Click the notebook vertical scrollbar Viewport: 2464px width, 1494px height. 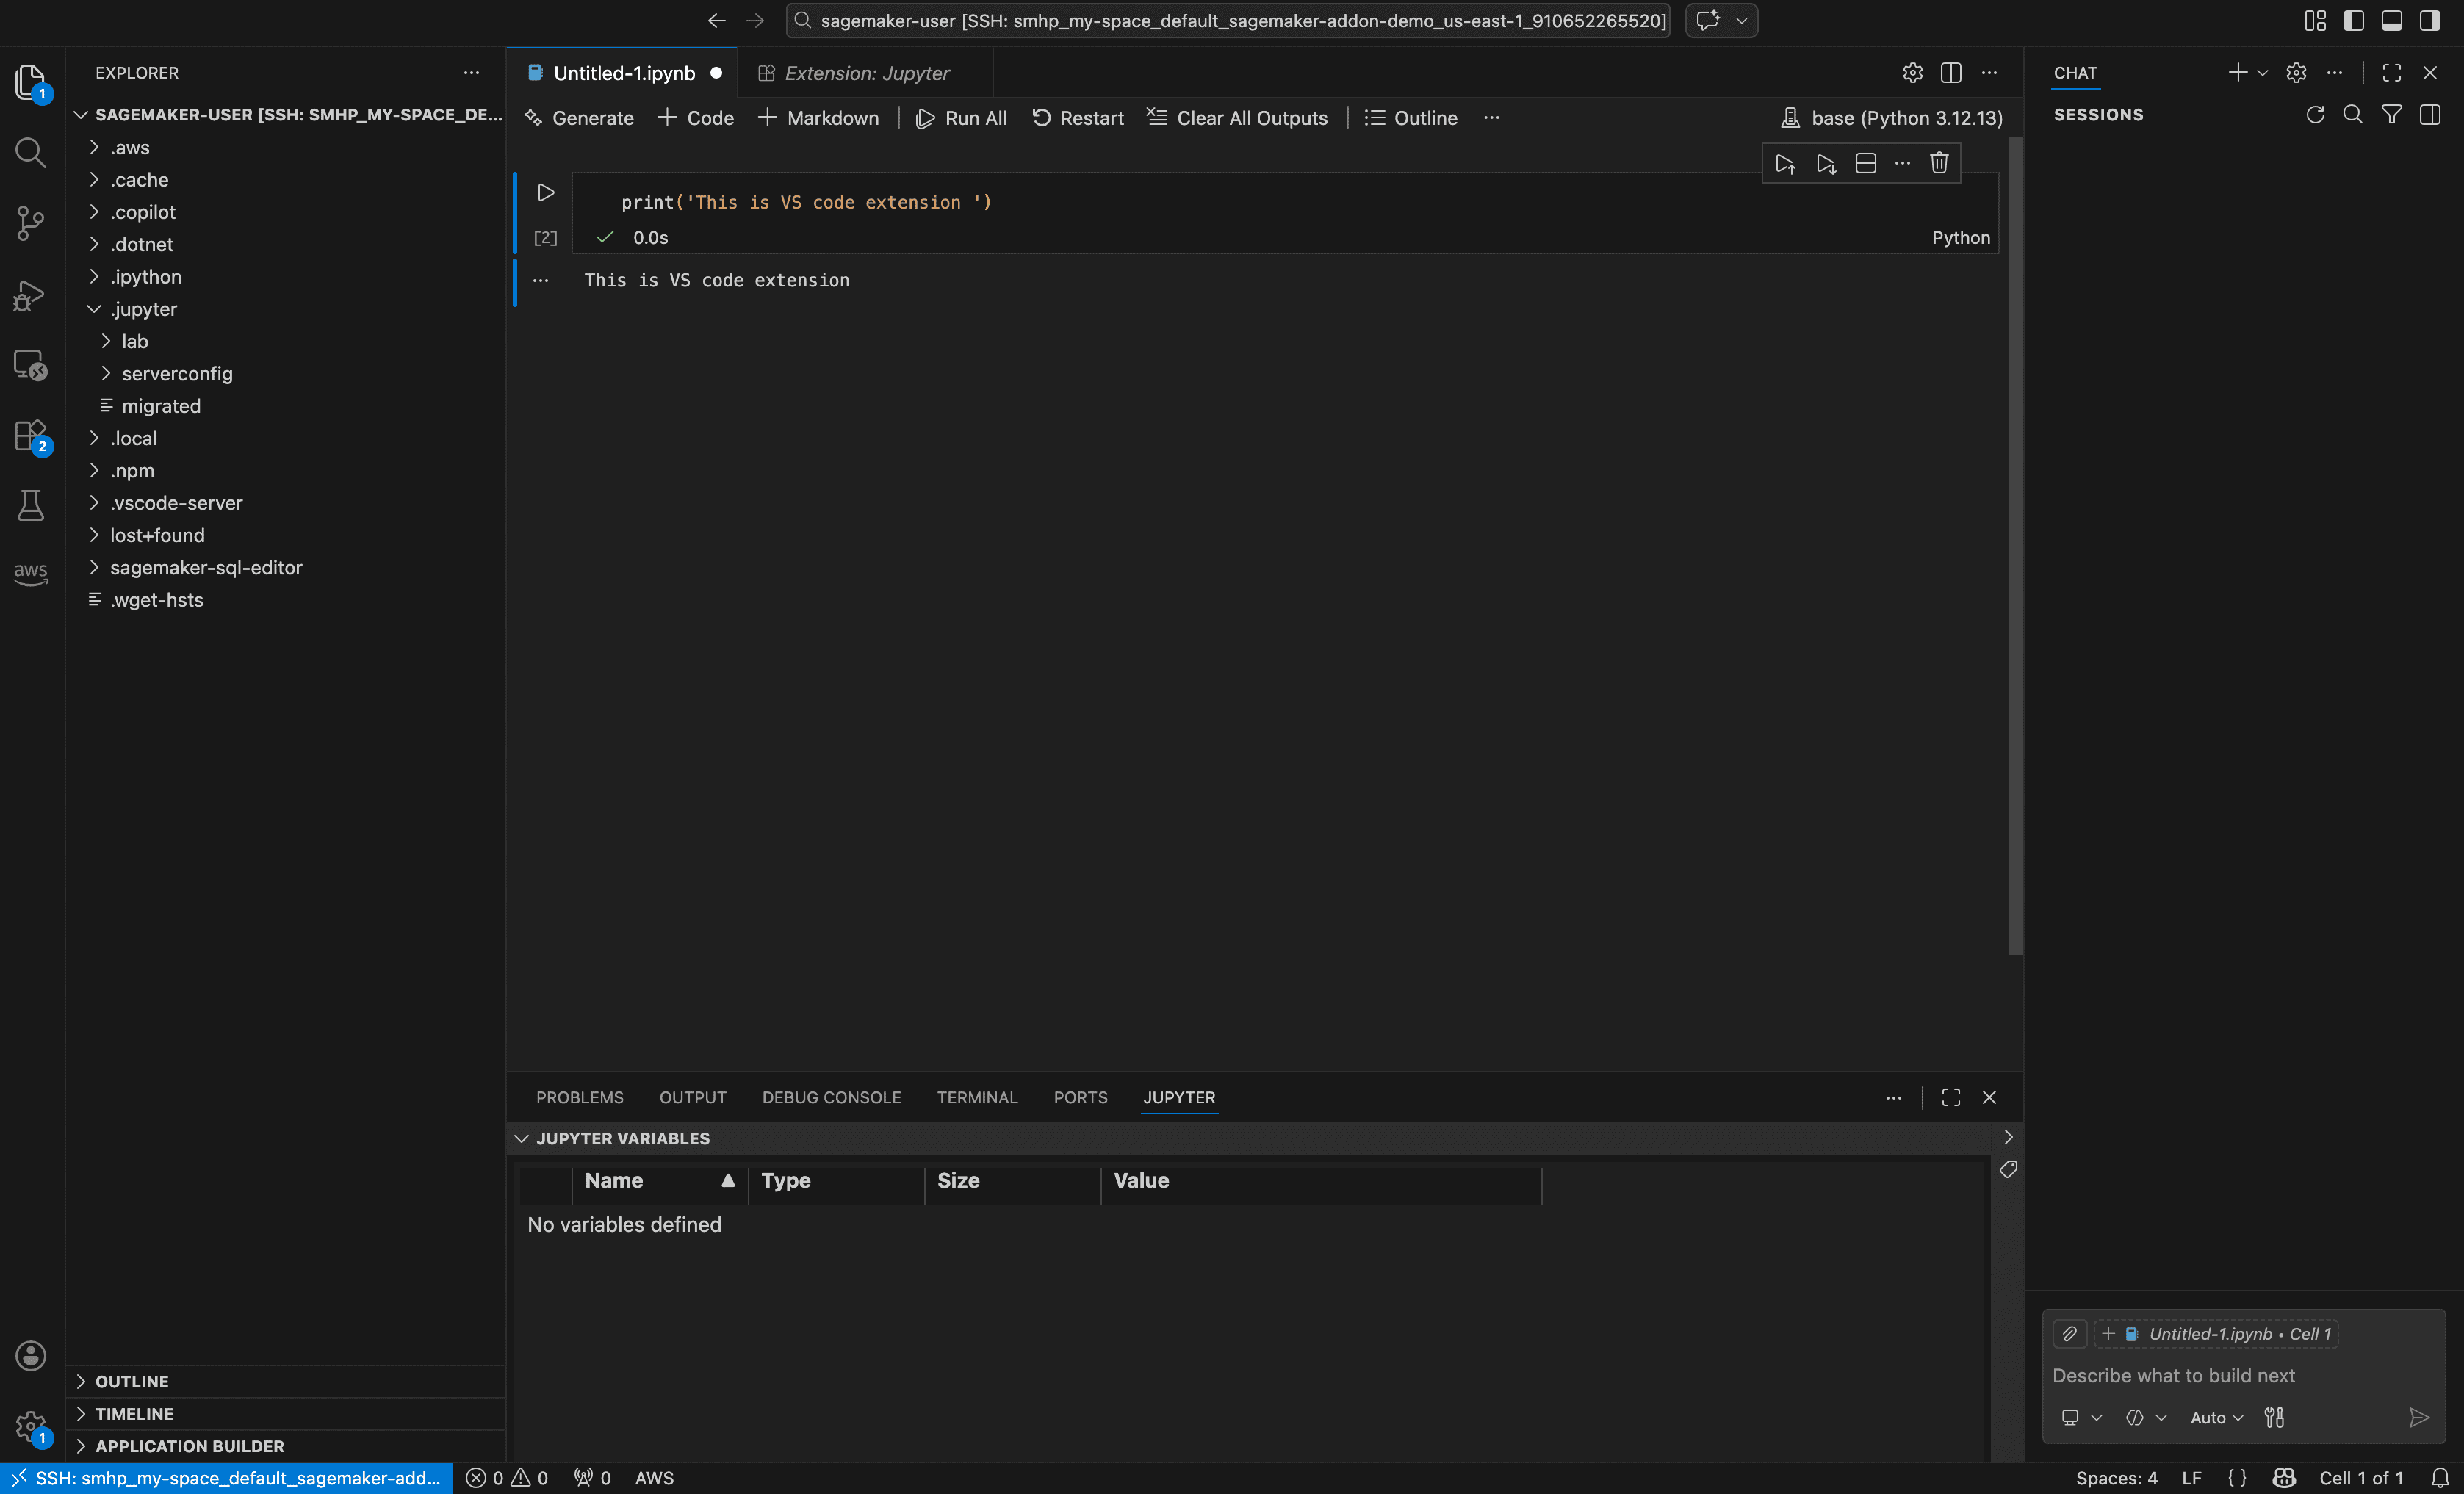pyautogui.click(x=2015, y=545)
